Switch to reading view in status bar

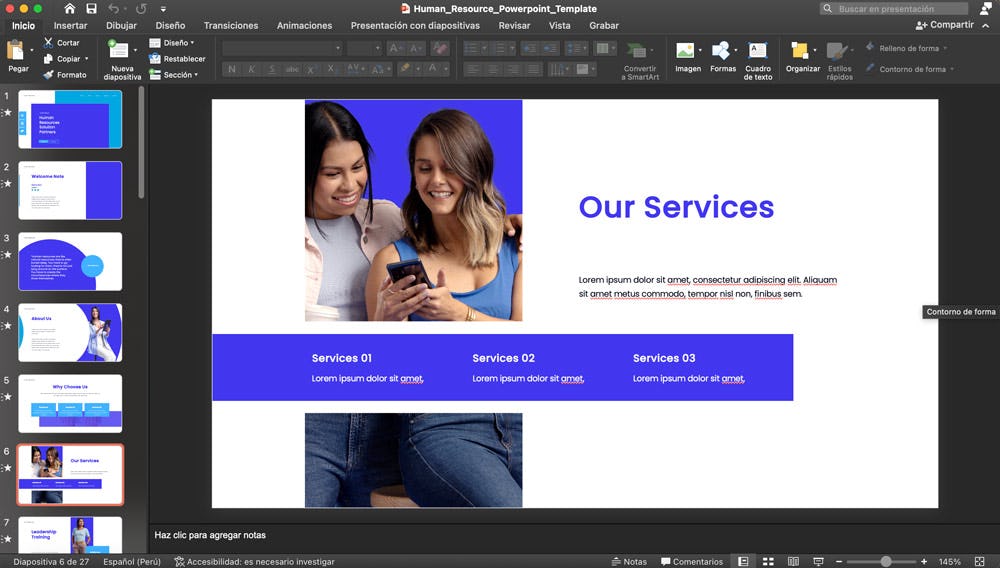coord(793,562)
